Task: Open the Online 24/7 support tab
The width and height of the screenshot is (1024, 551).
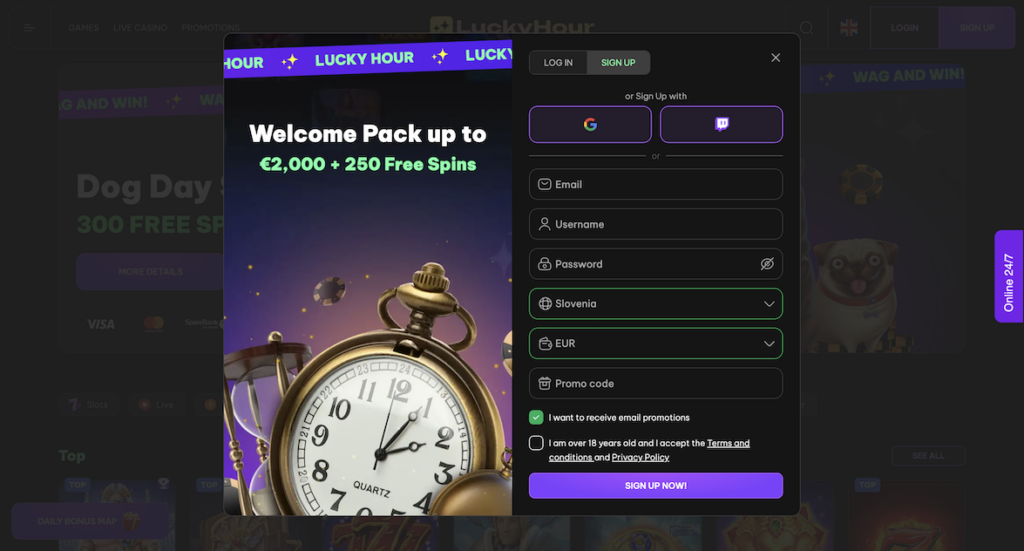Action: point(1009,276)
